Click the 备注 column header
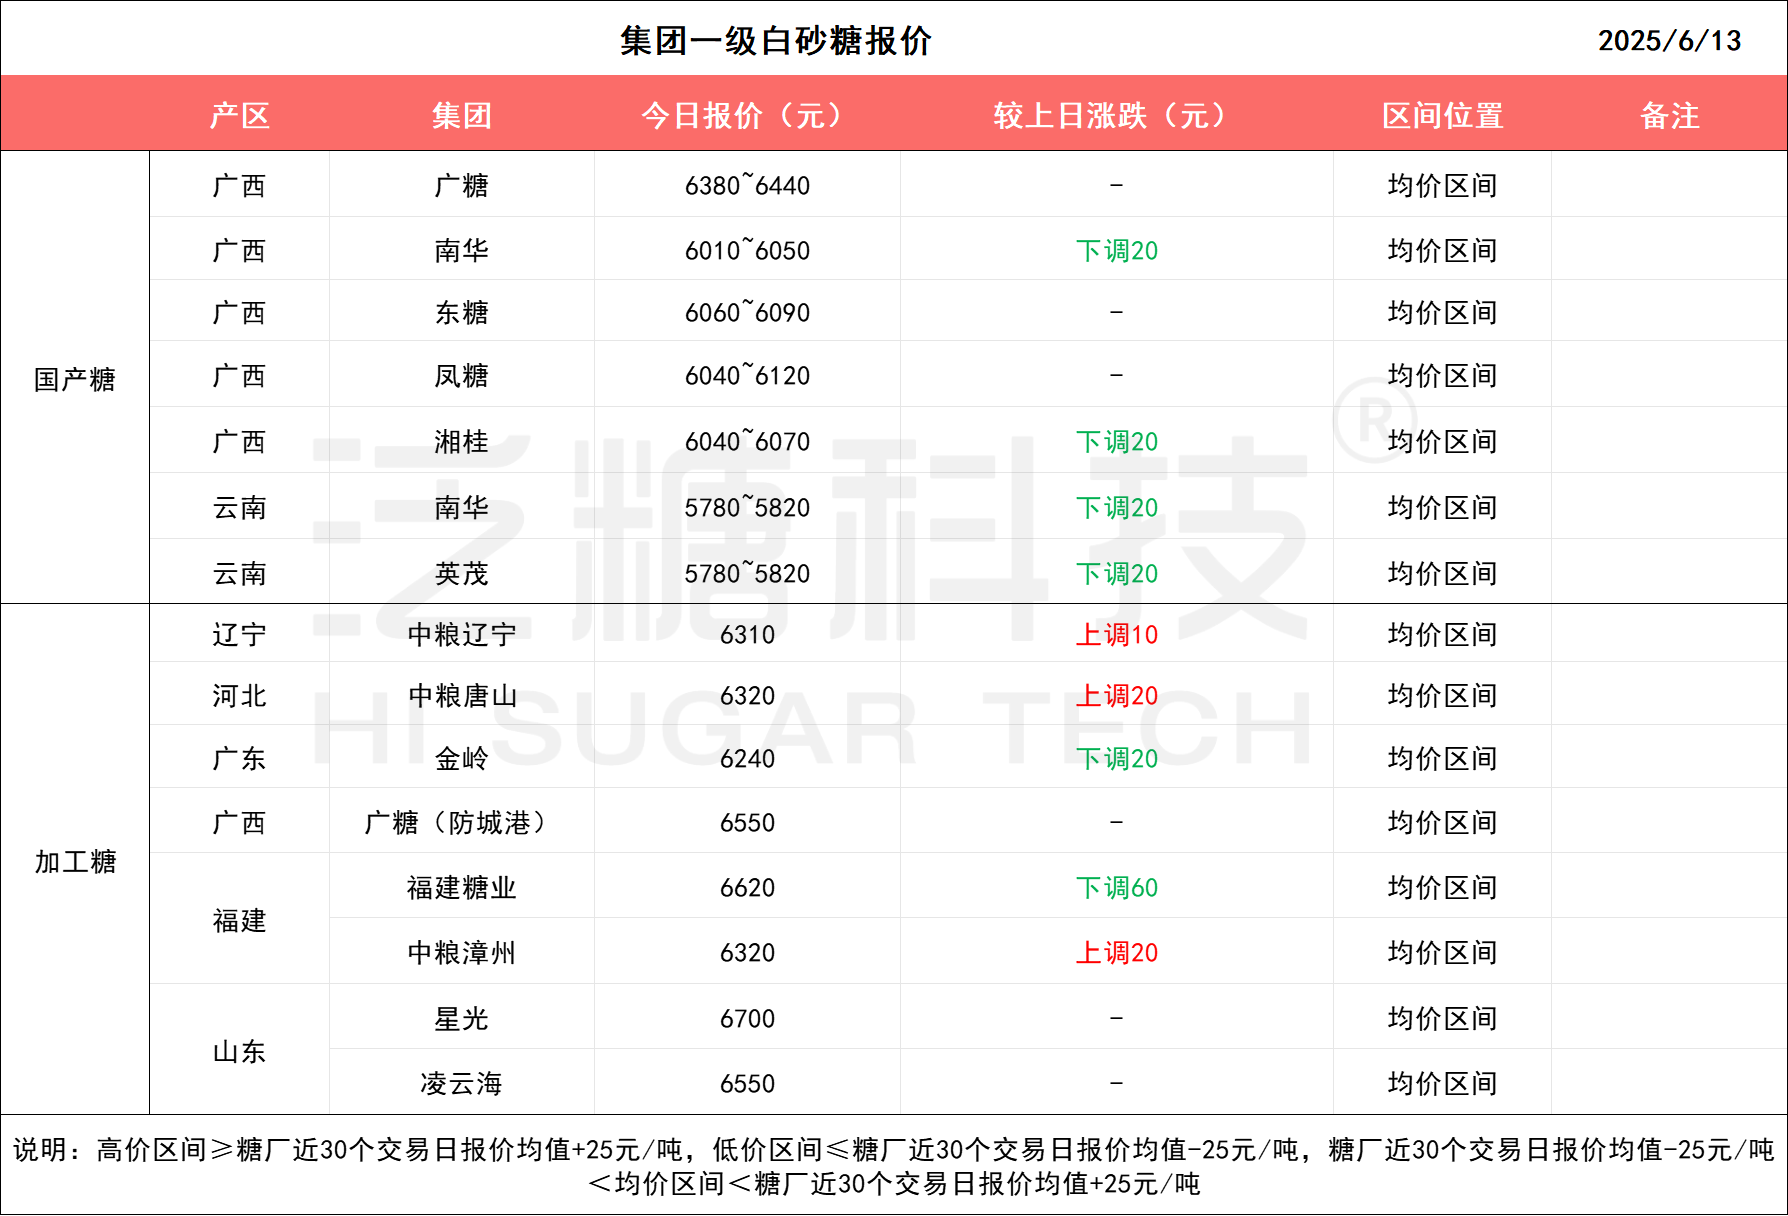Screen dimensions: 1788x1216 click(1669, 116)
